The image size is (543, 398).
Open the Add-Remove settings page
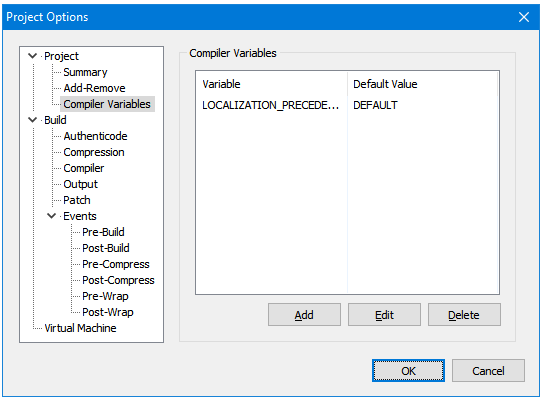point(94,88)
